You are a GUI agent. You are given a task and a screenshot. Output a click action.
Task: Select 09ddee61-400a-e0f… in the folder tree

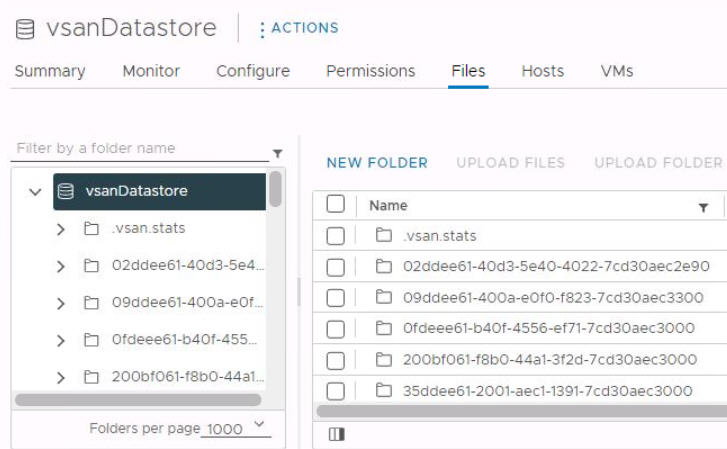(188, 302)
